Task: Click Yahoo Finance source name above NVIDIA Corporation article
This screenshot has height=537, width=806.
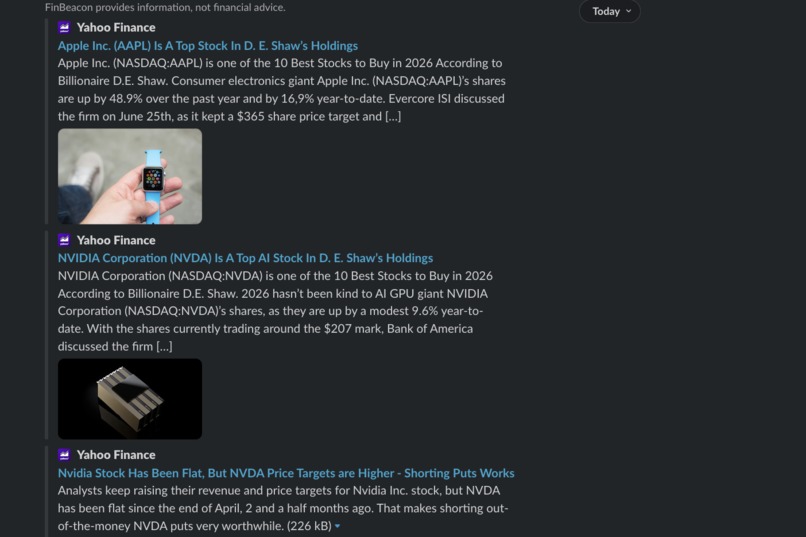Action: tap(116, 240)
